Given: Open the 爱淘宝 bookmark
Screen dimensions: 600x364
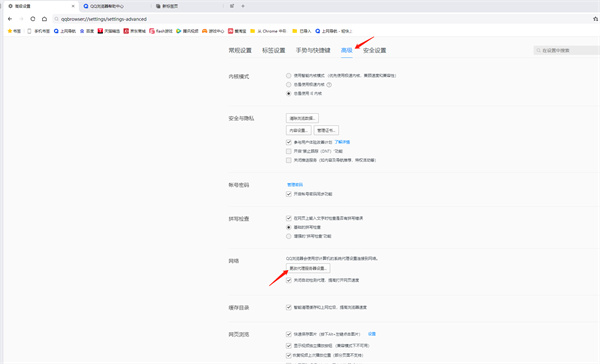Looking at the screenshot, I should 237,31.
